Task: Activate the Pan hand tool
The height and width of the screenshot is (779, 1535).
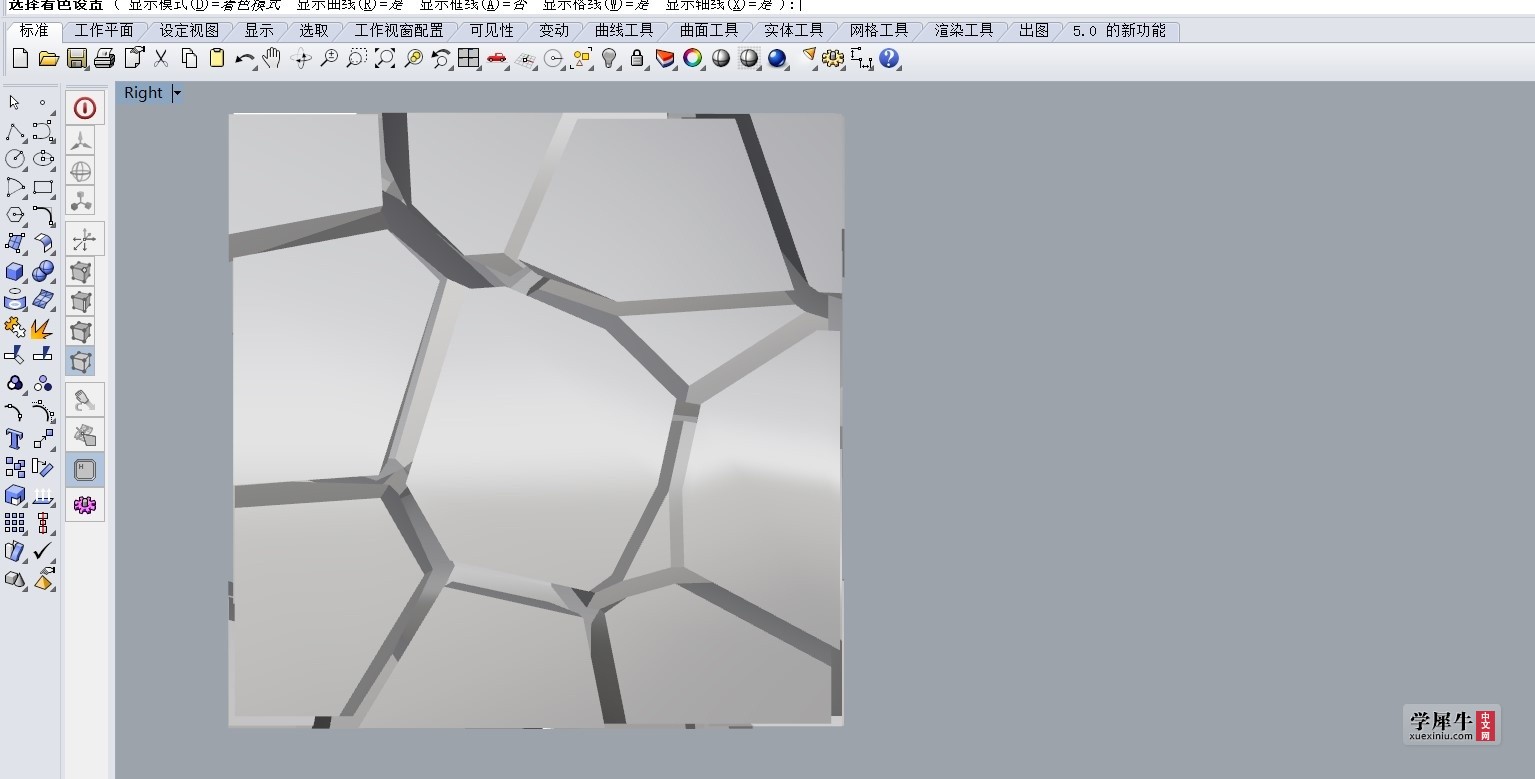Action: click(x=272, y=59)
